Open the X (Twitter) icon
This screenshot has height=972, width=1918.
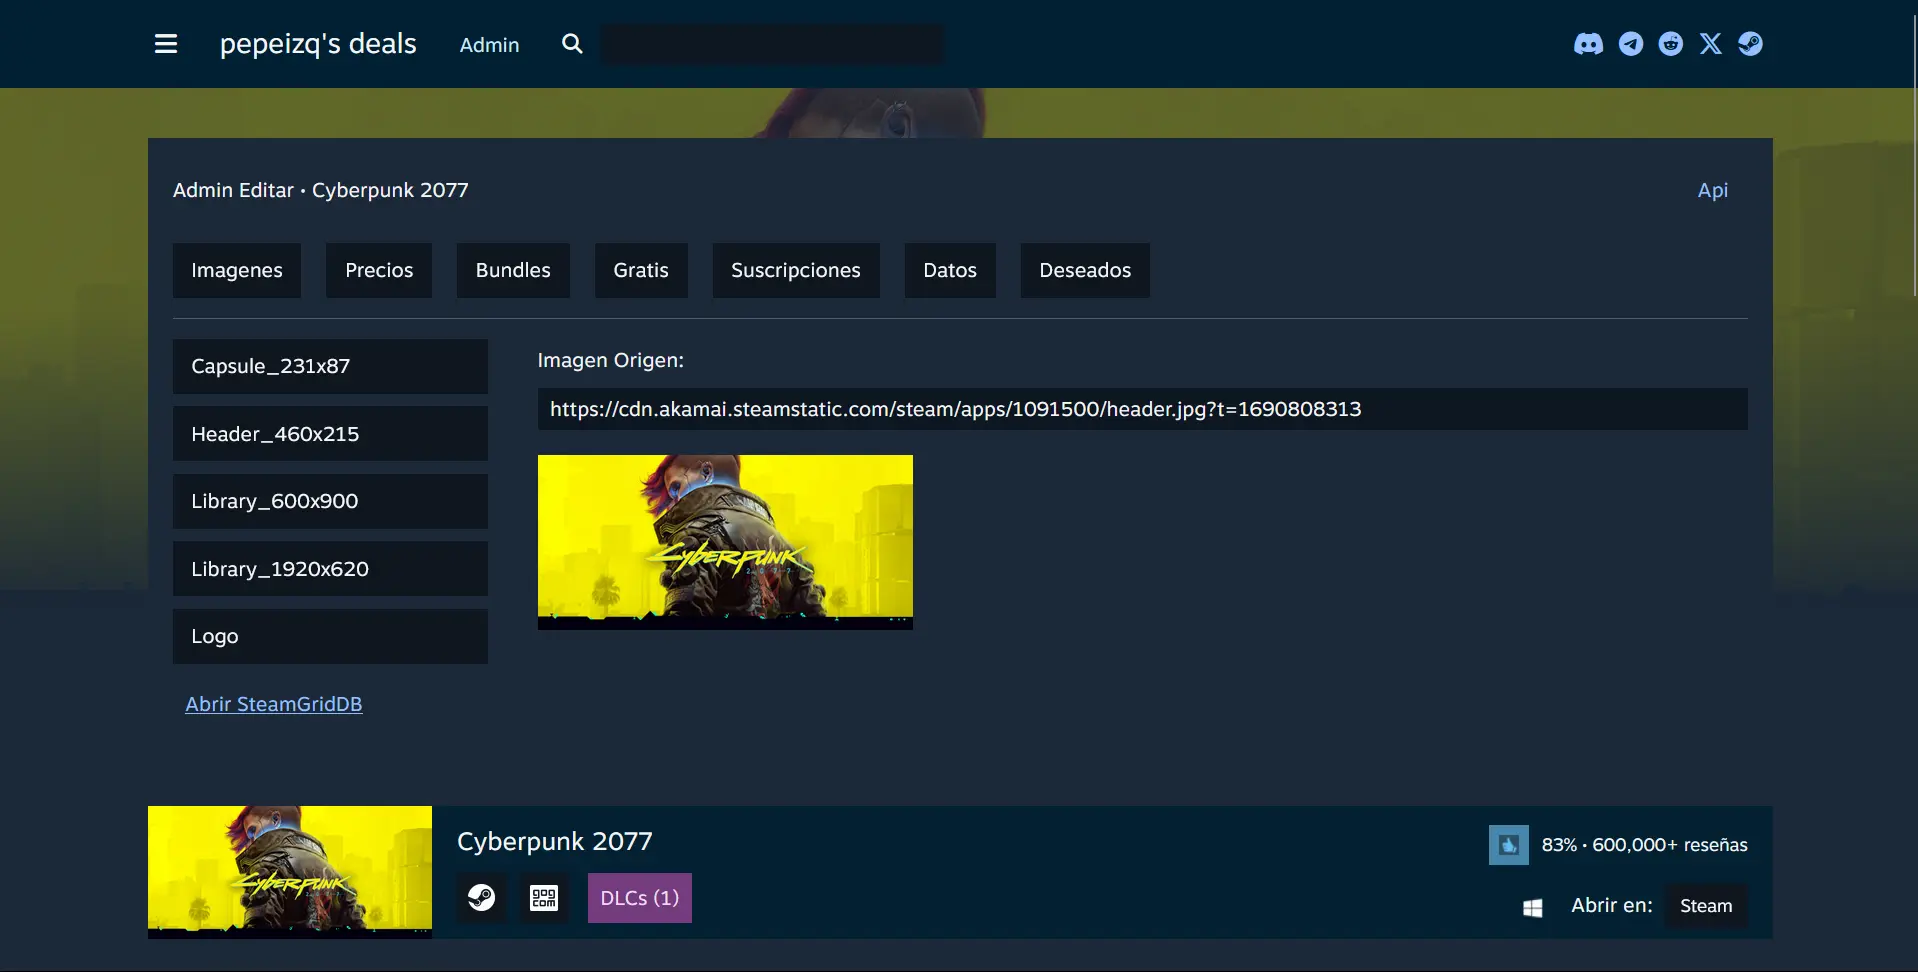click(1711, 44)
